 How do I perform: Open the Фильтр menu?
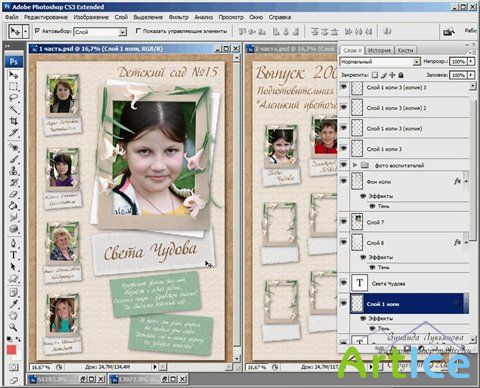click(179, 17)
